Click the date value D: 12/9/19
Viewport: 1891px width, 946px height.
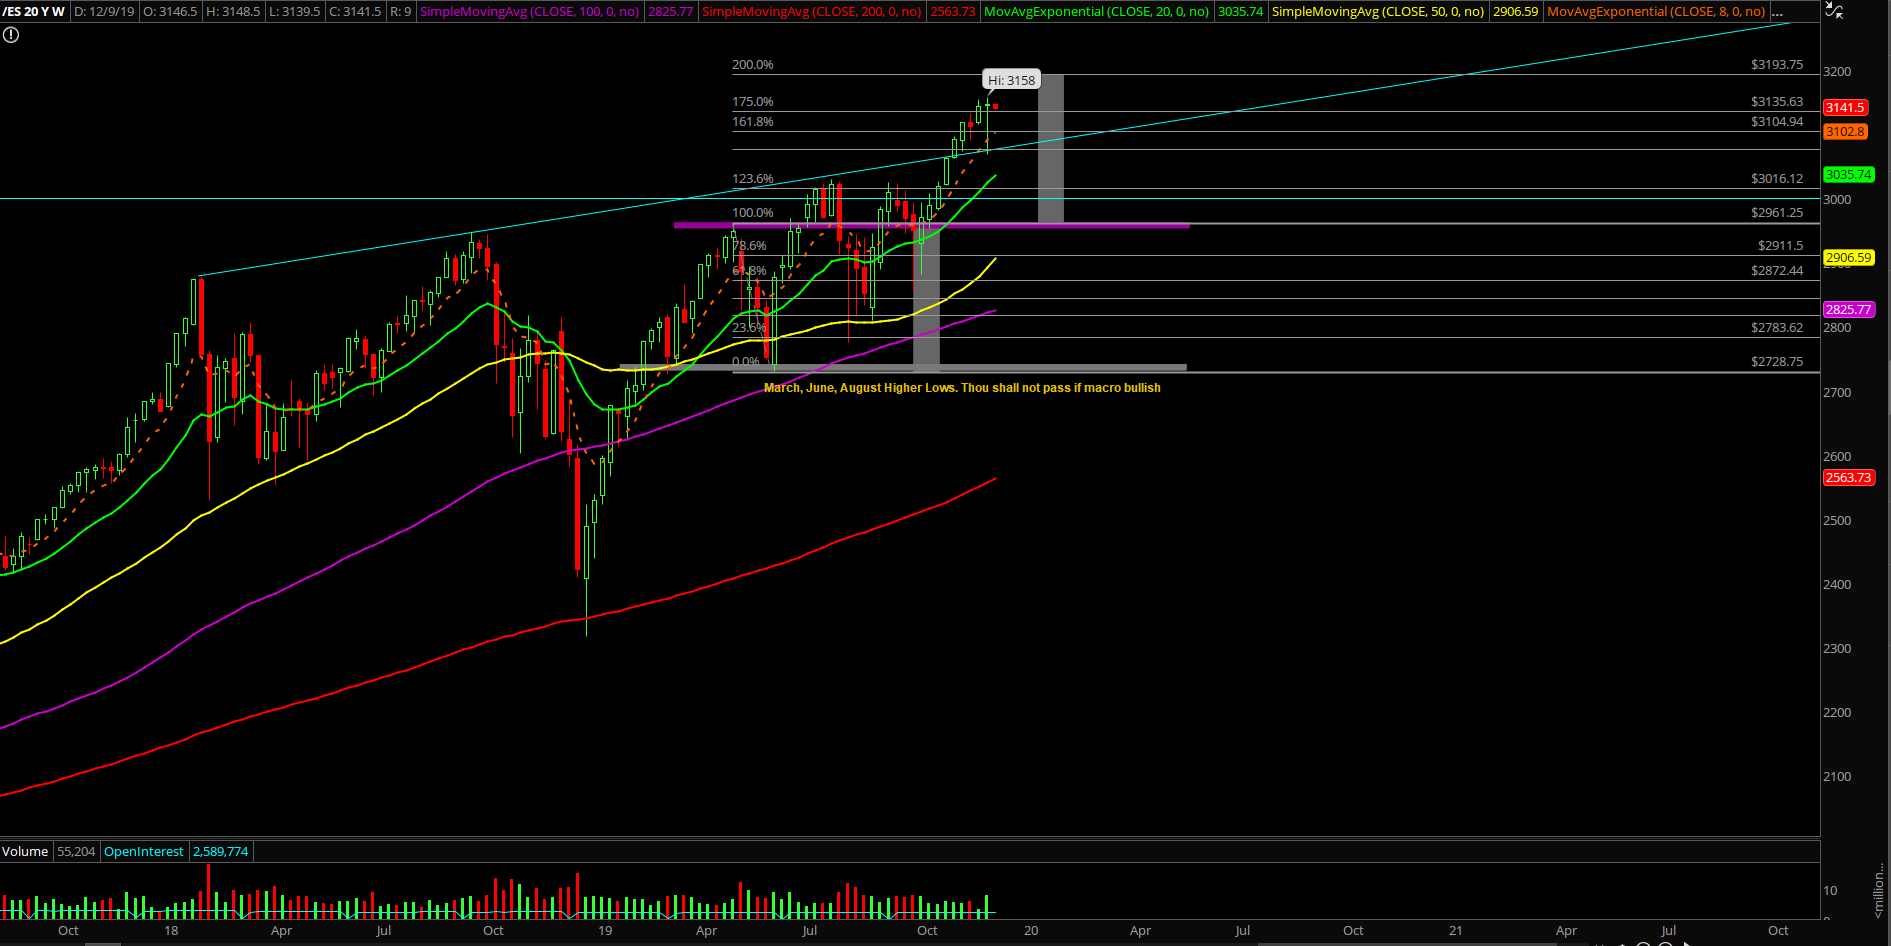click(x=104, y=12)
